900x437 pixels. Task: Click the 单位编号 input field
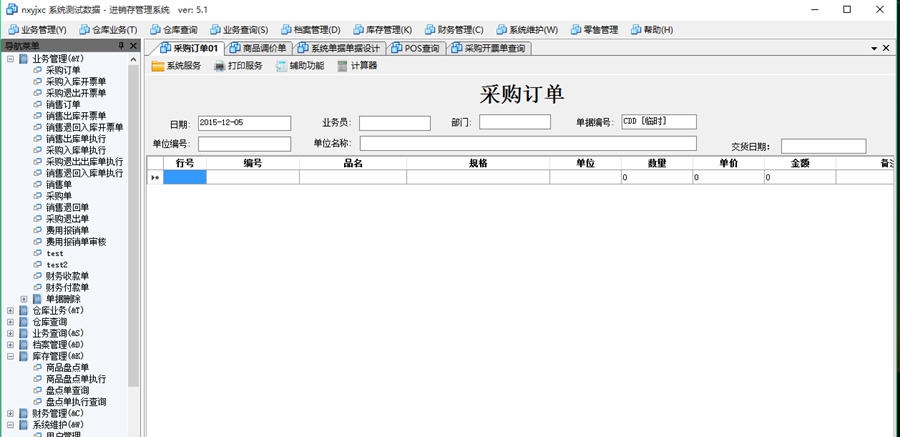[245, 144]
